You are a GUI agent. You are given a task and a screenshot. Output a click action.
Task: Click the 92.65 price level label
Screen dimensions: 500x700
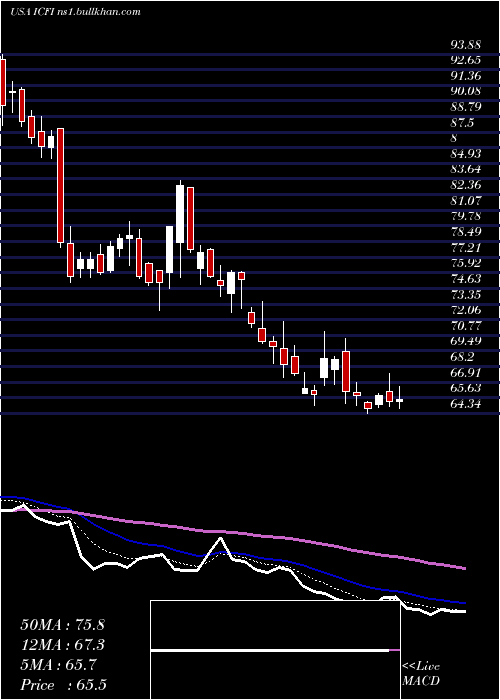click(x=465, y=60)
